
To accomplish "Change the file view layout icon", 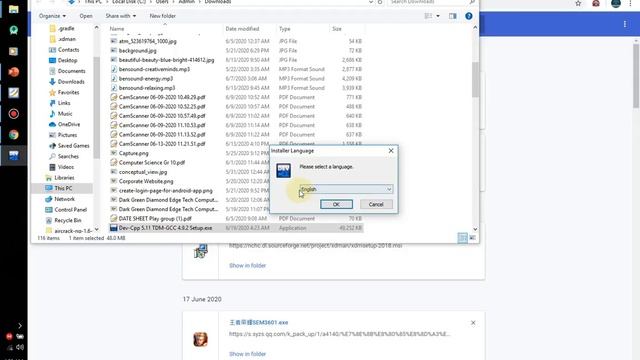I will (428, 16).
